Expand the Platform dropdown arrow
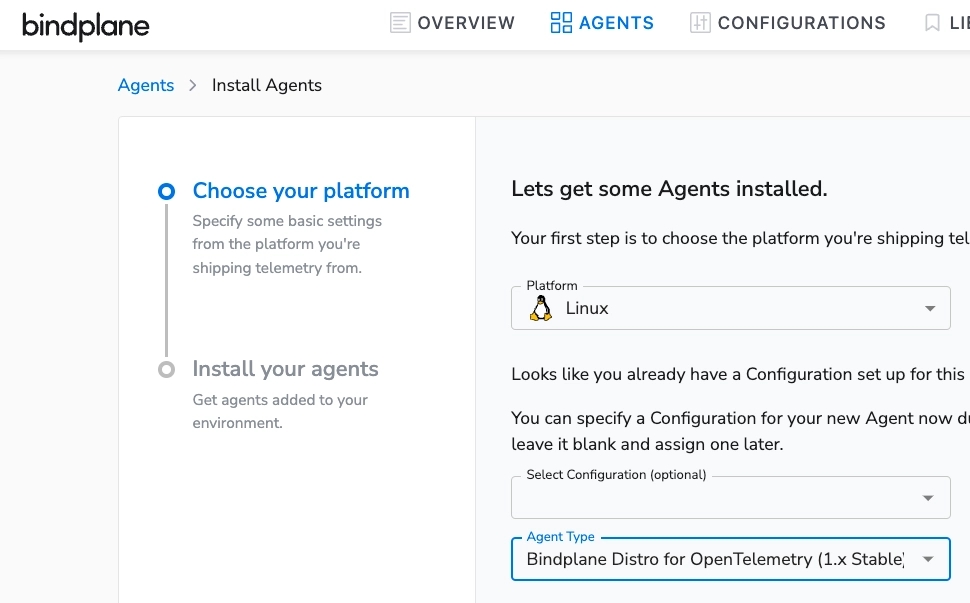This screenshot has width=970, height=603. [x=929, y=308]
